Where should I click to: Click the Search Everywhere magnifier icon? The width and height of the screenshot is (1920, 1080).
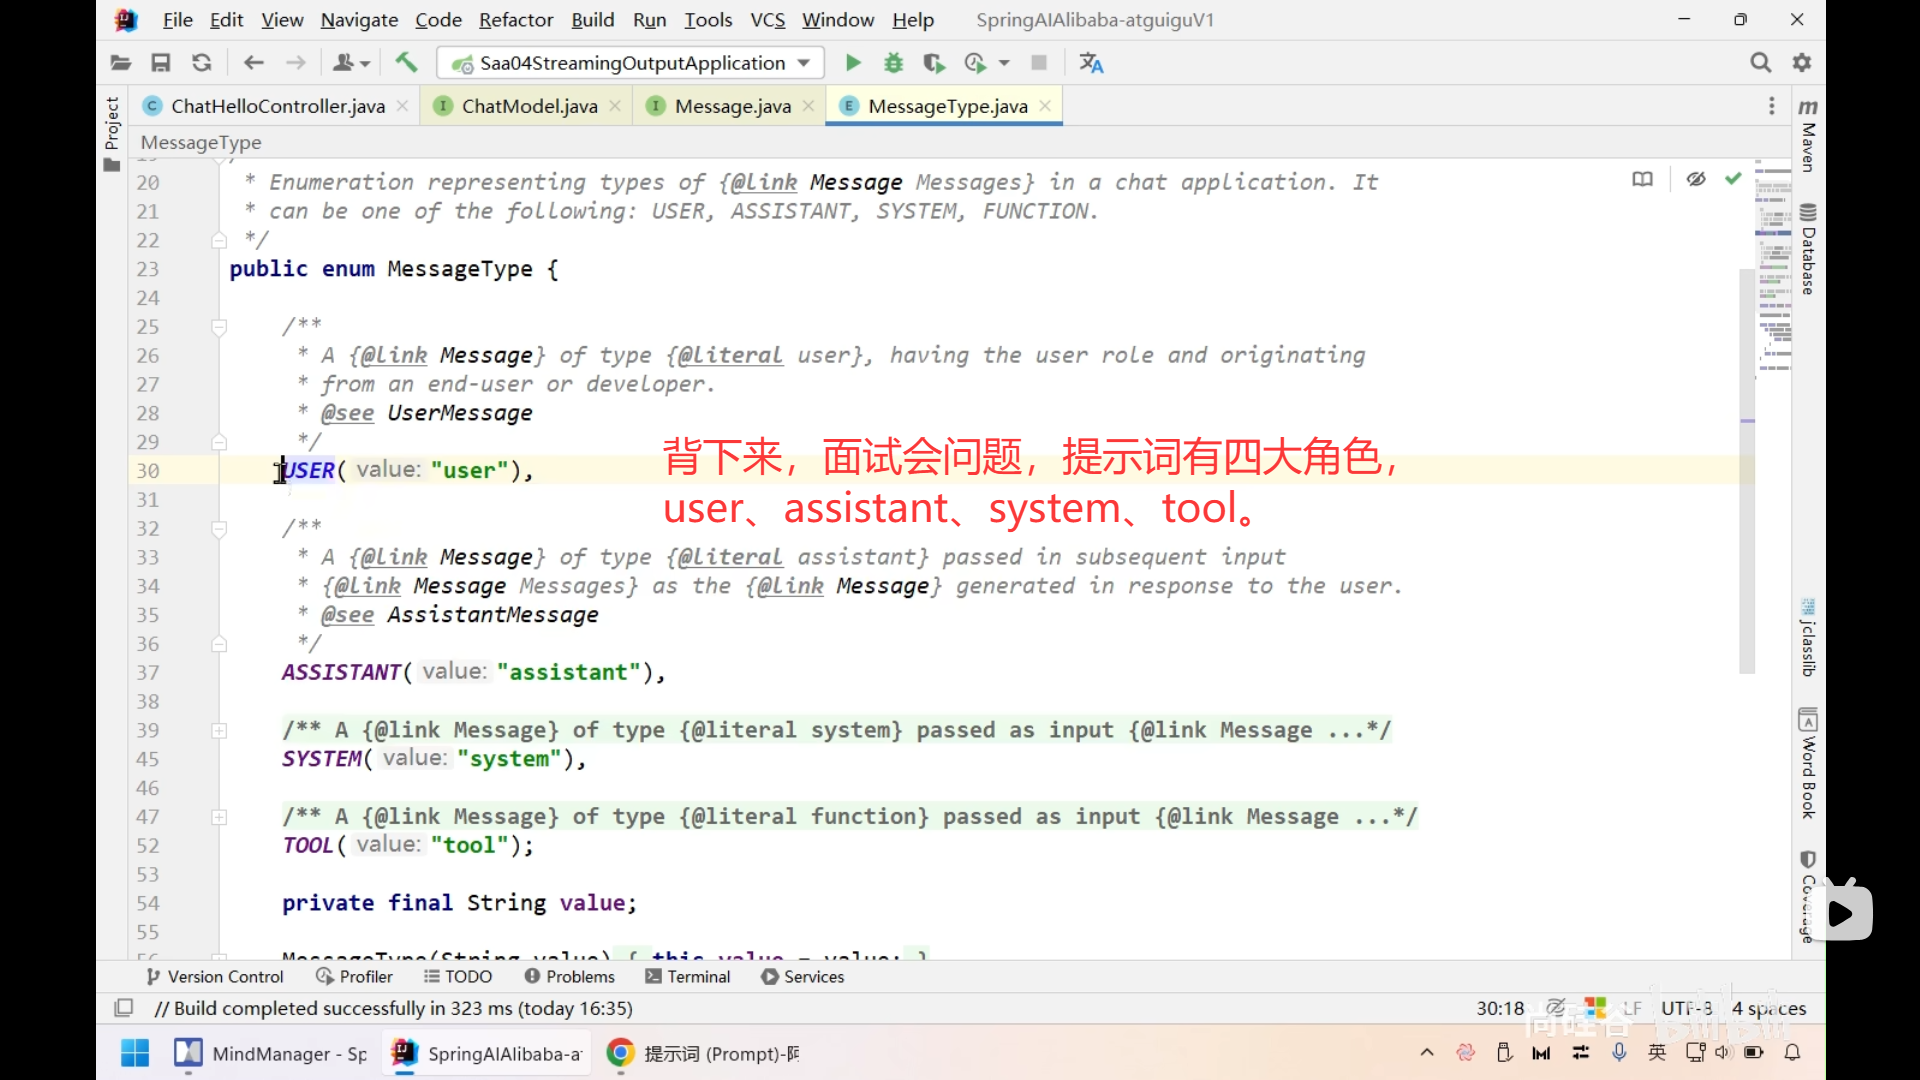[1760, 63]
